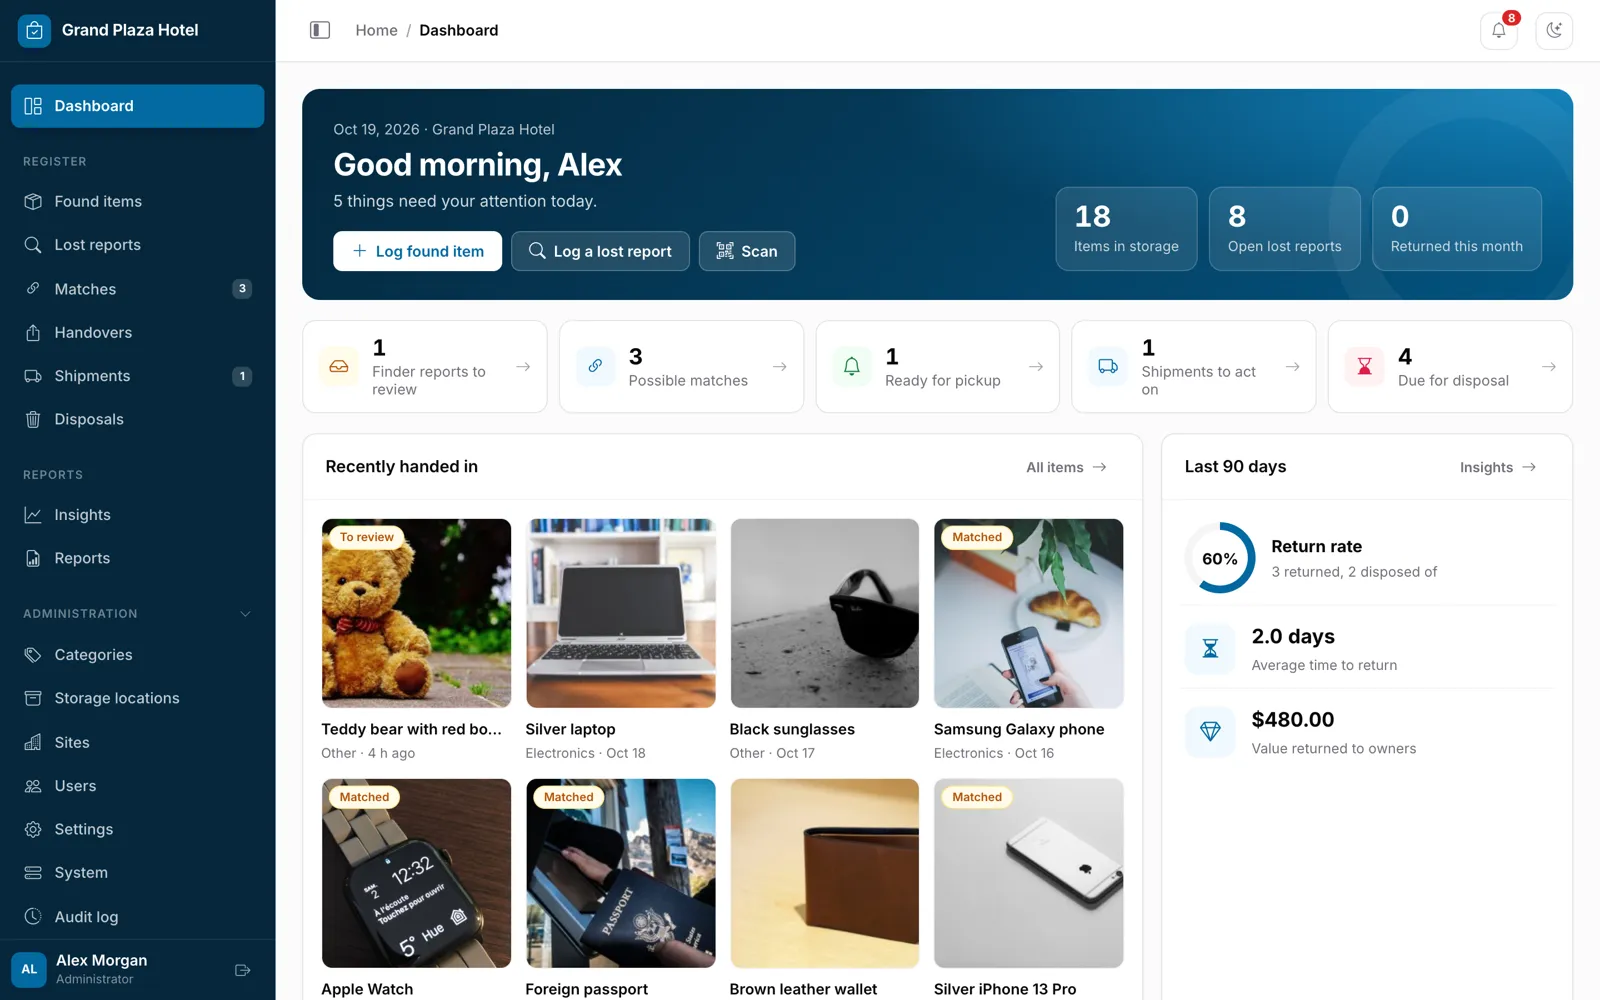Screen dimensions: 1600x1000
Task: Click the Possible matches link icon
Action: click(595, 366)
